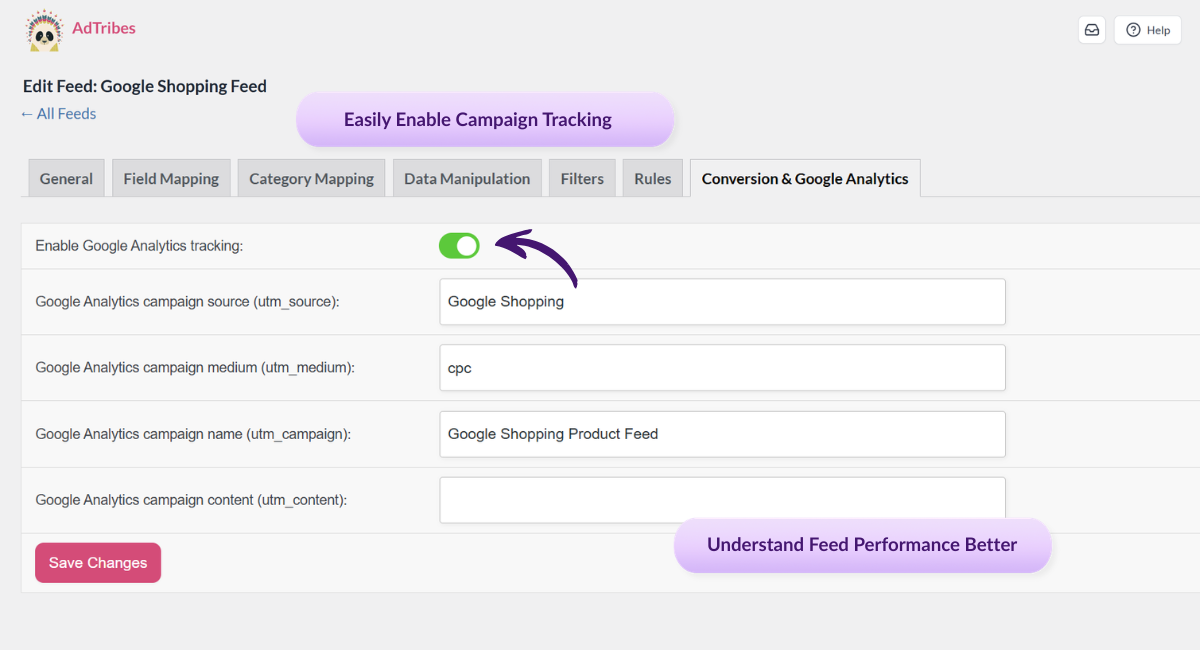Screen dimensions: 1200x650
Task: Switch to the Filters tab
Action: (582, 178)
